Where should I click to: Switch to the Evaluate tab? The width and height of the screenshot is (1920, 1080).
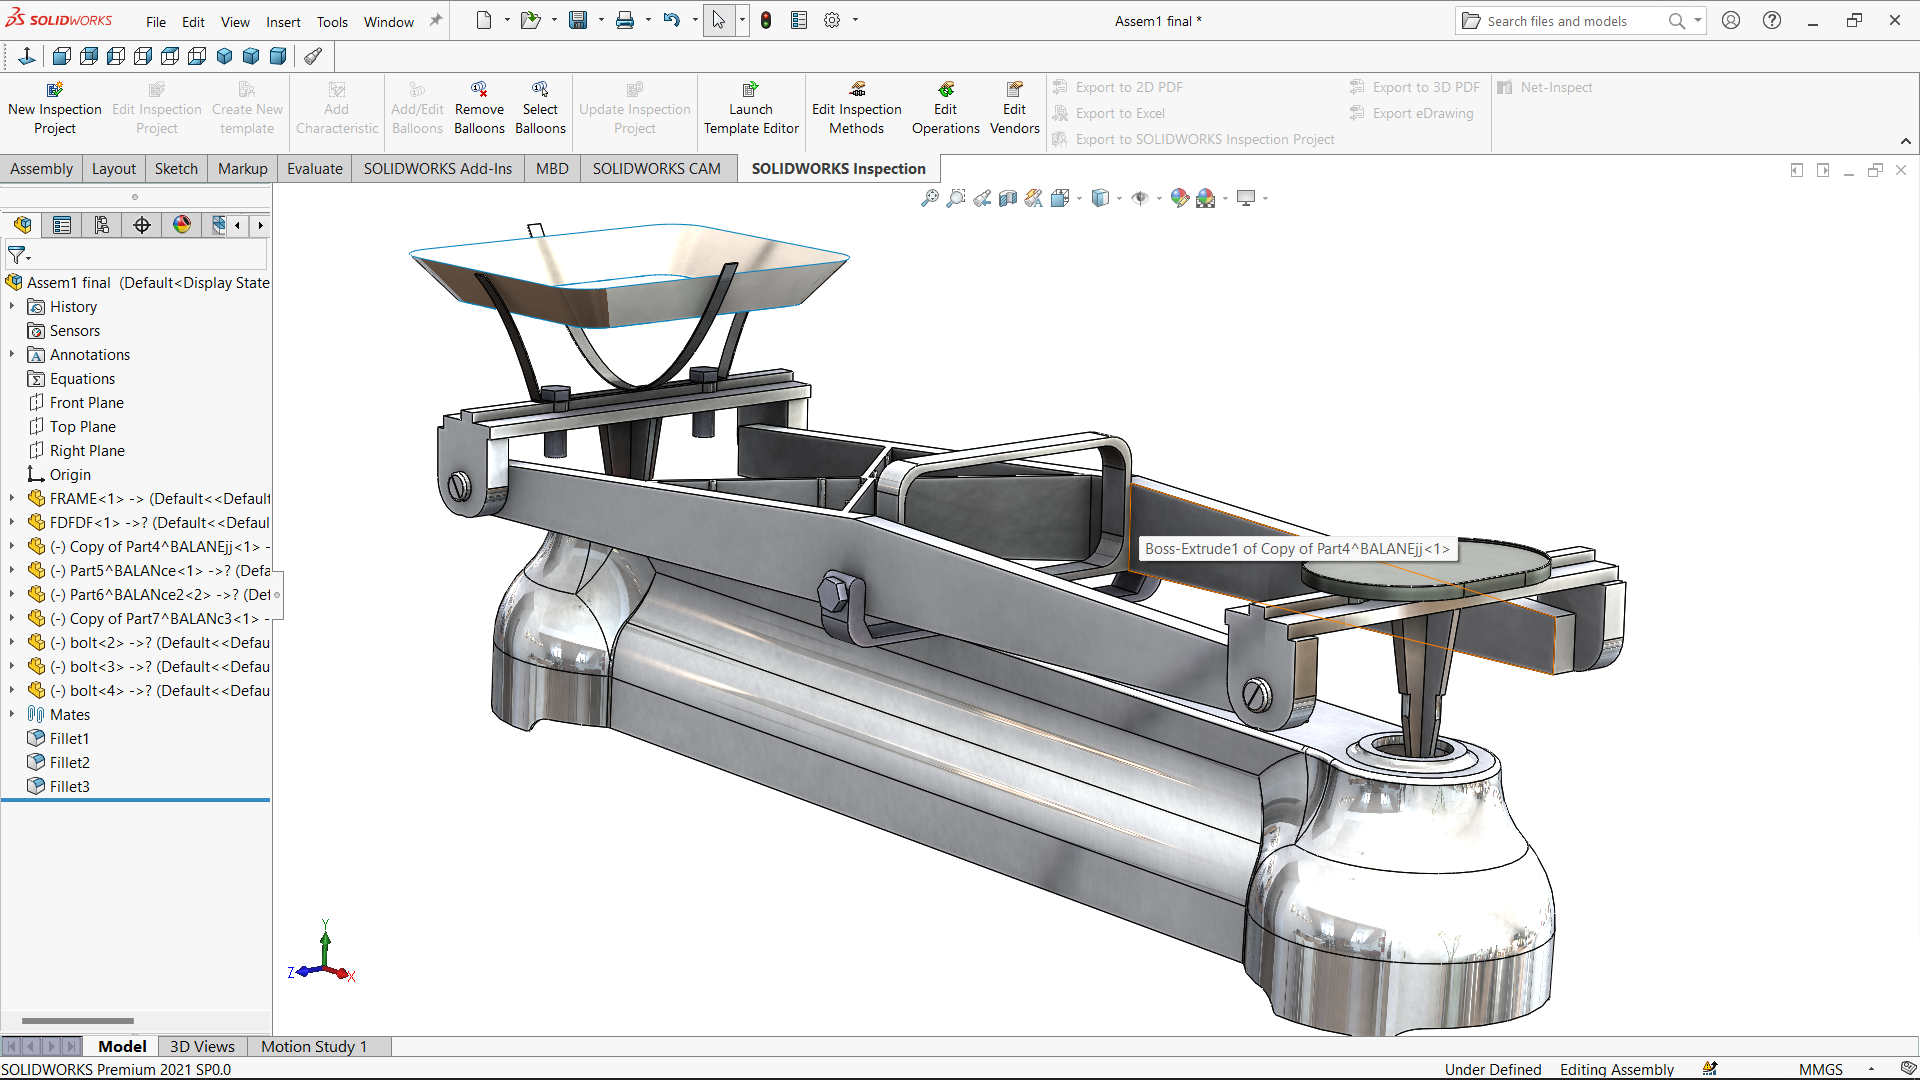pos(315,168)
